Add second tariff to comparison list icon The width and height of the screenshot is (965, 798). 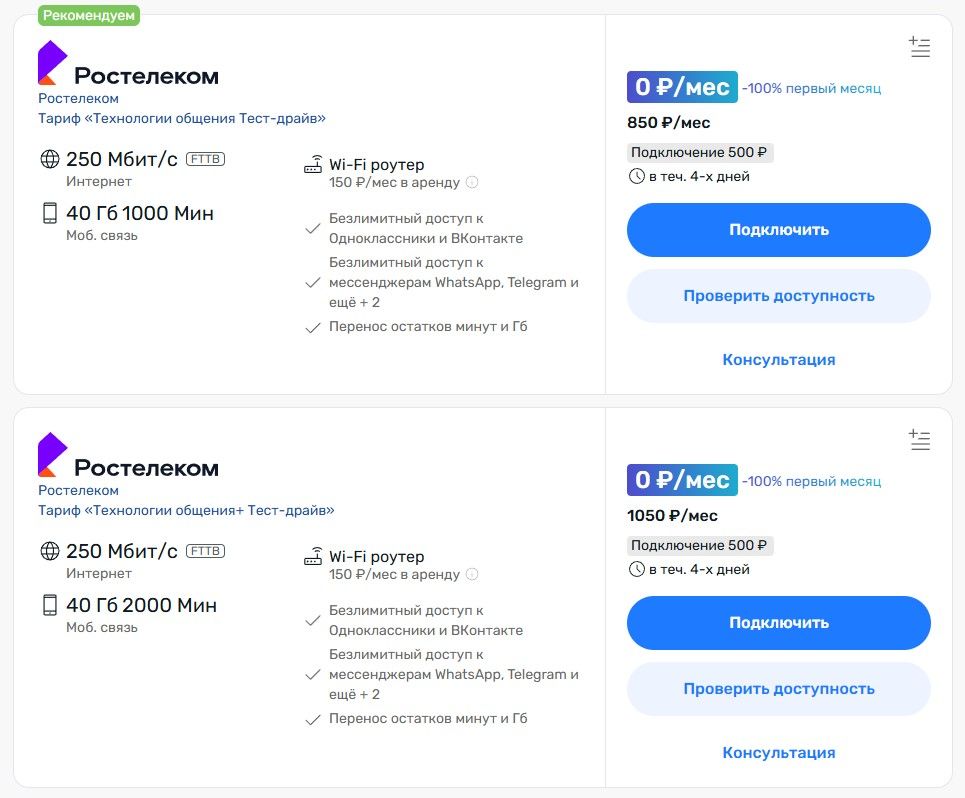tap(919, 439)
